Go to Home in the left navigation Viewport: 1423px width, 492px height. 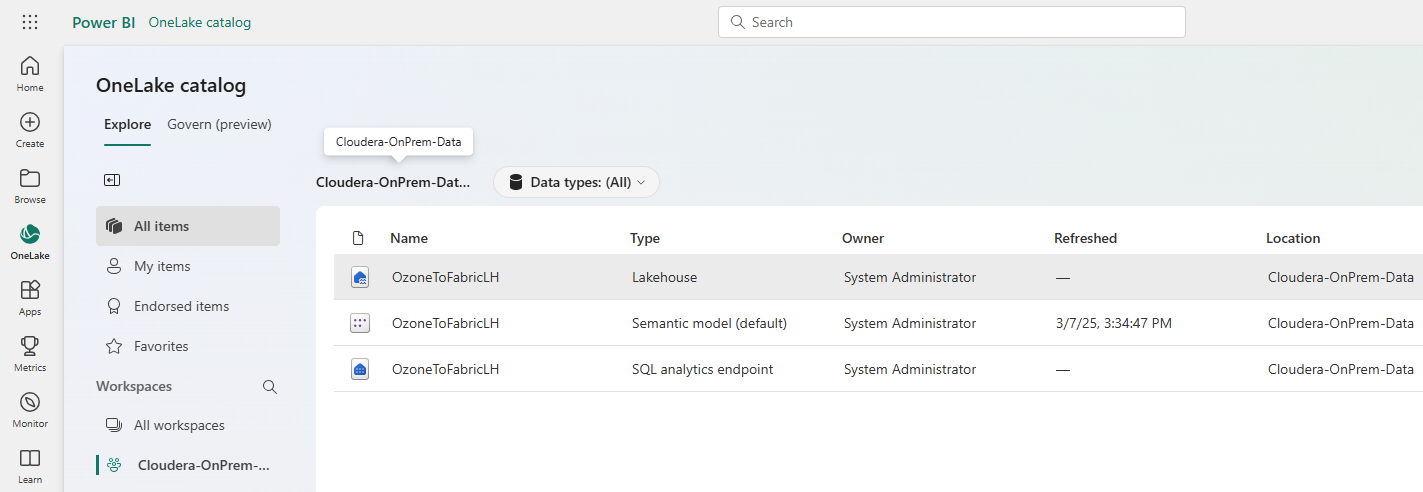30,73
